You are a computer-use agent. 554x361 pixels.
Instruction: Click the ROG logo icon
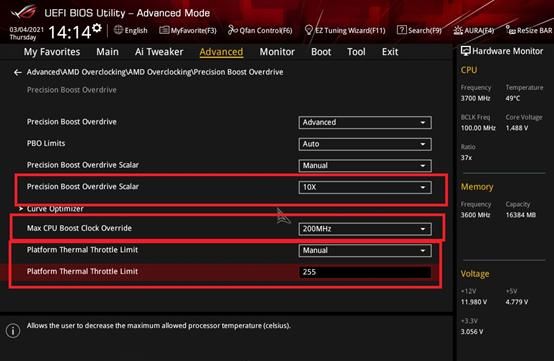pyautogui.click(x=23, y=13)
